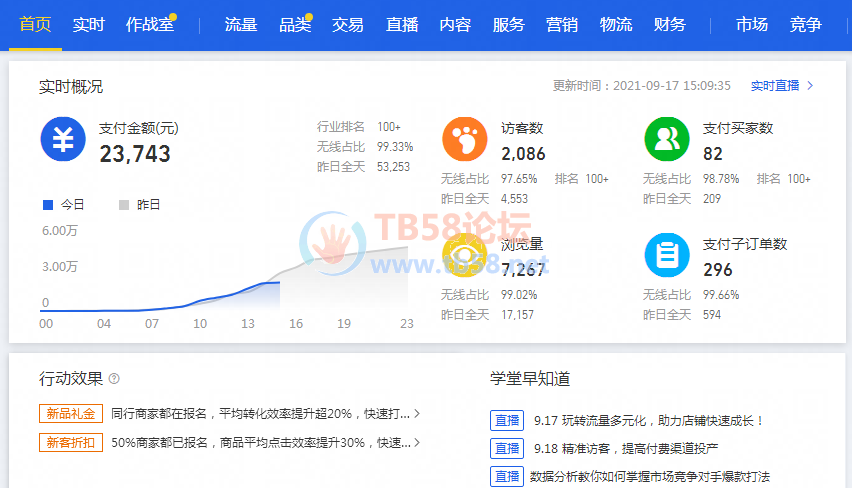The height and width of the screenshot is (488, 852).
Task: Toggle the 今日 legend series
Action: 64,205
